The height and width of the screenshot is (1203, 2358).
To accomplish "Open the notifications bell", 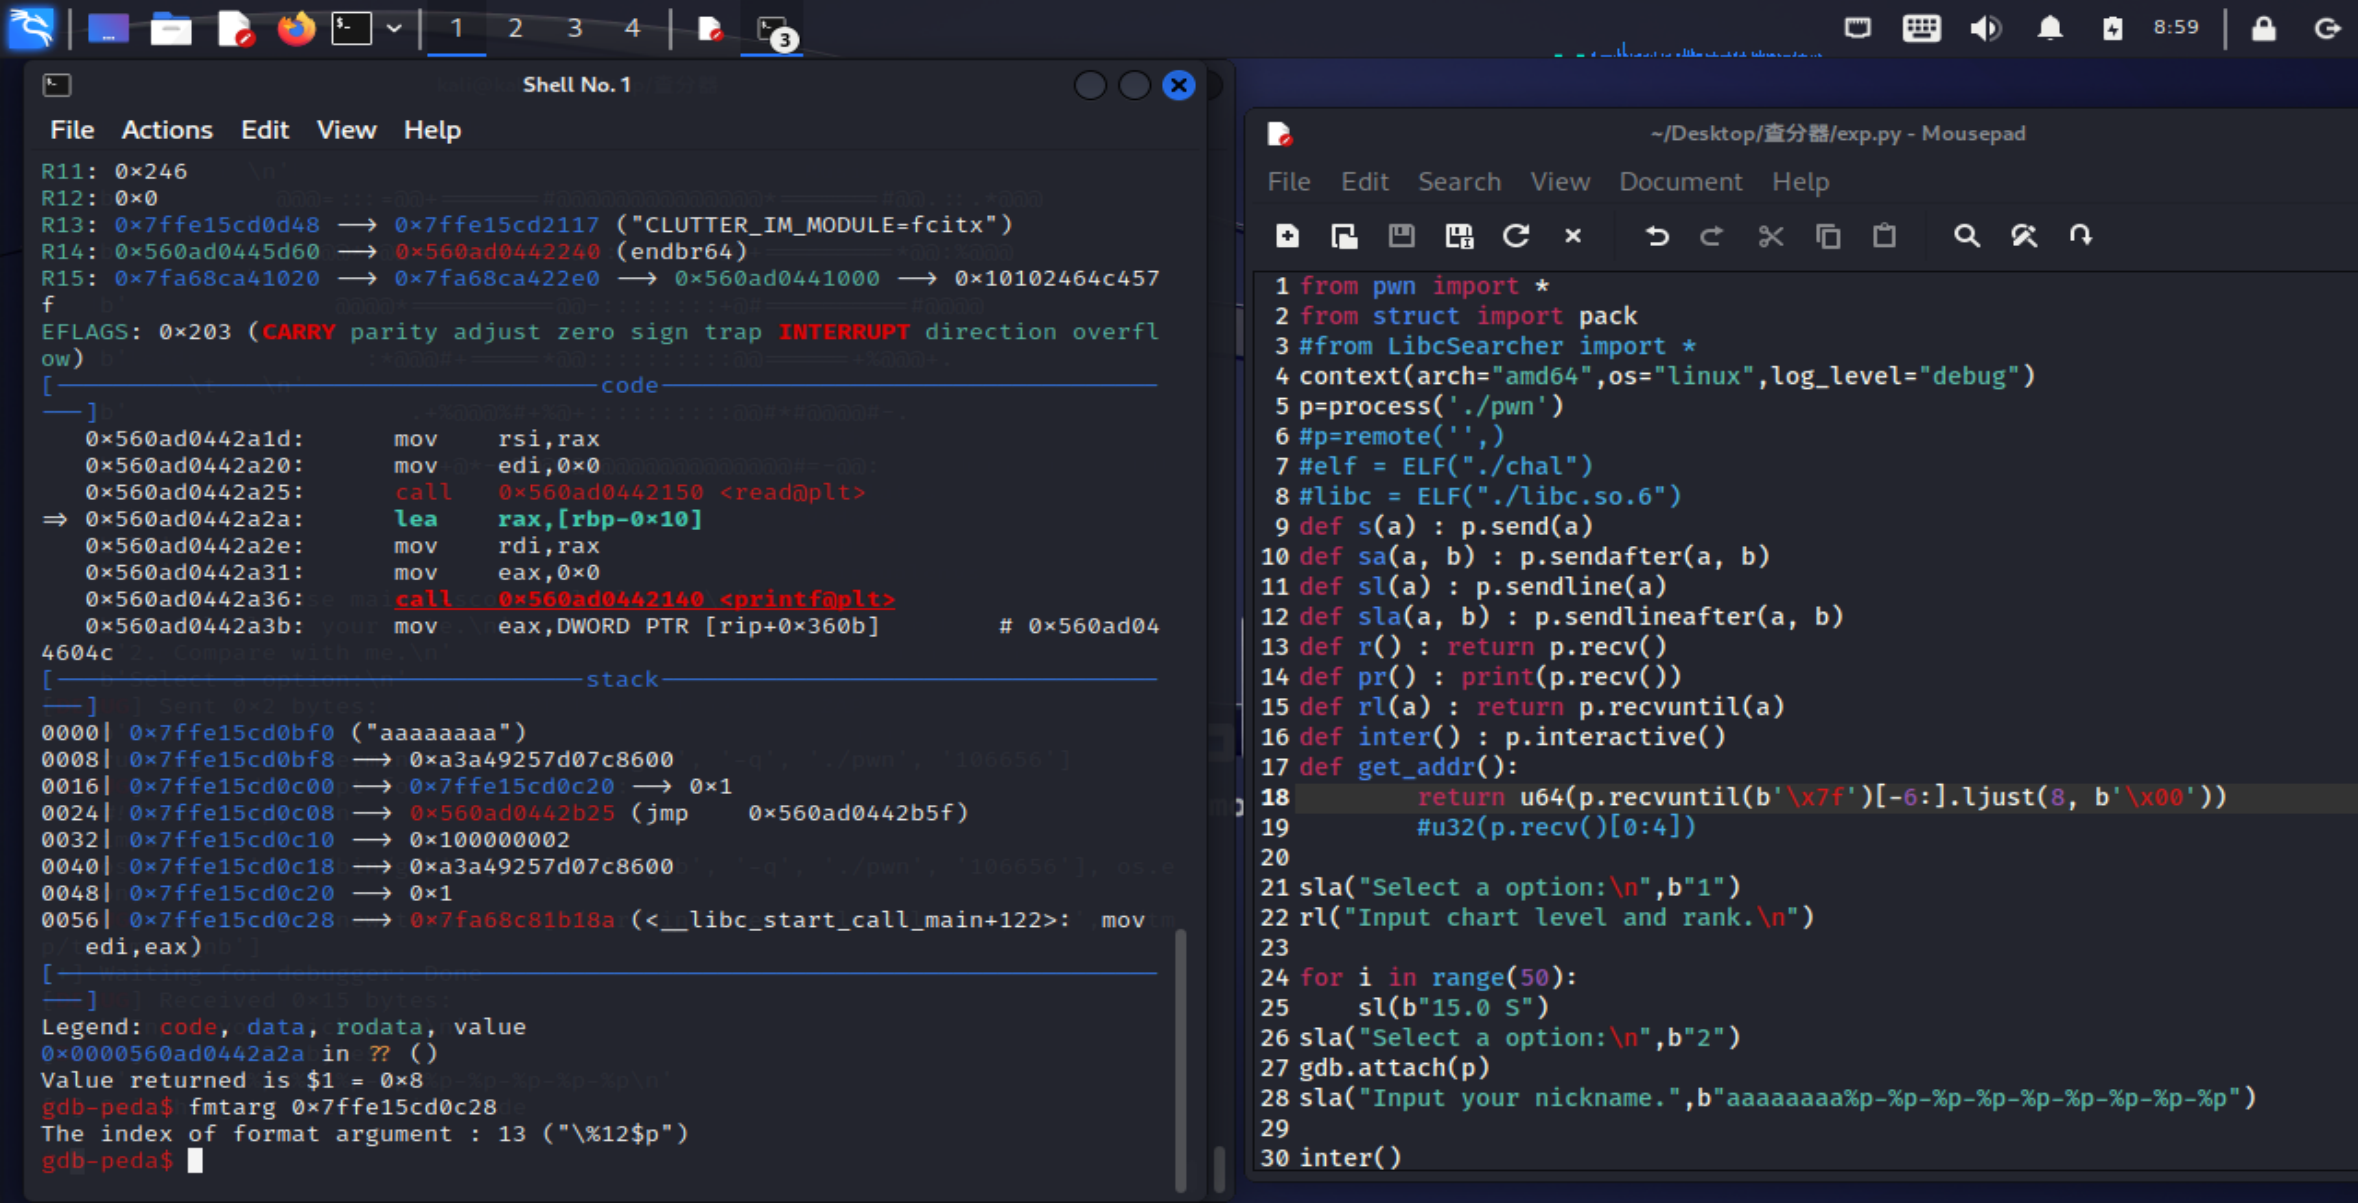I will (x=2049, y=28).
